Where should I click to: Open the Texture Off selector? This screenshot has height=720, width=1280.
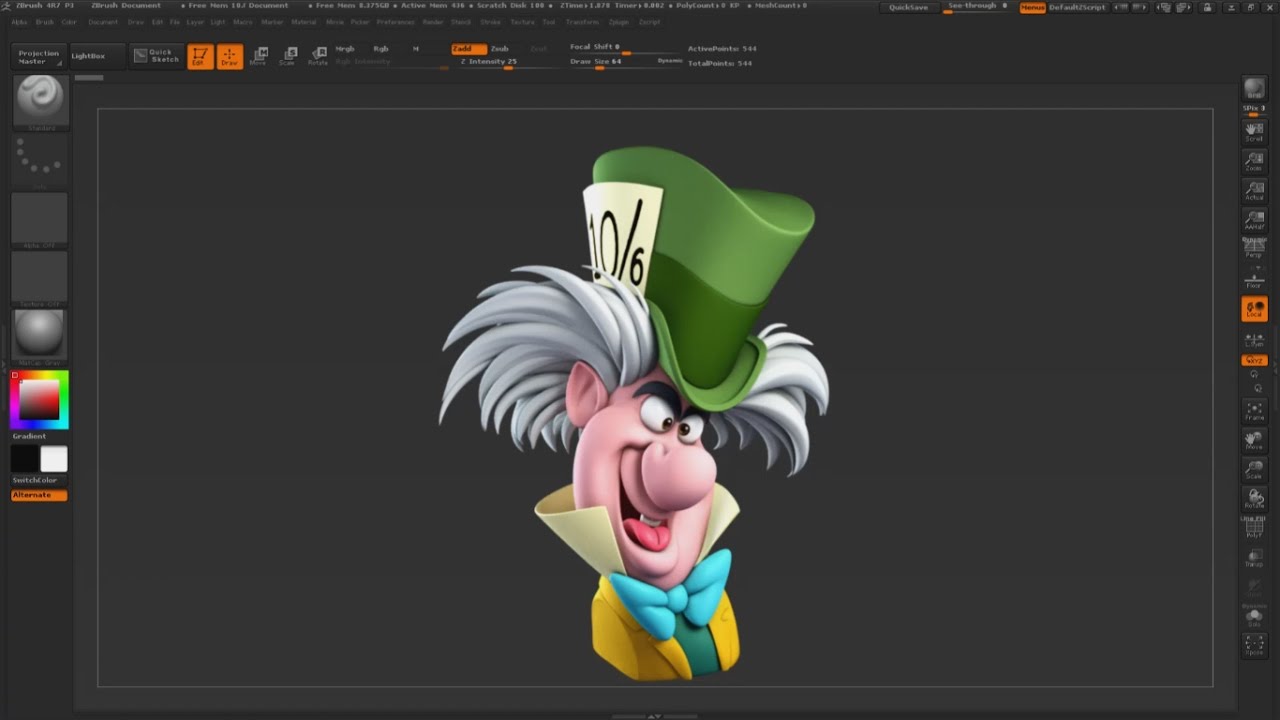tap(40, 277)
